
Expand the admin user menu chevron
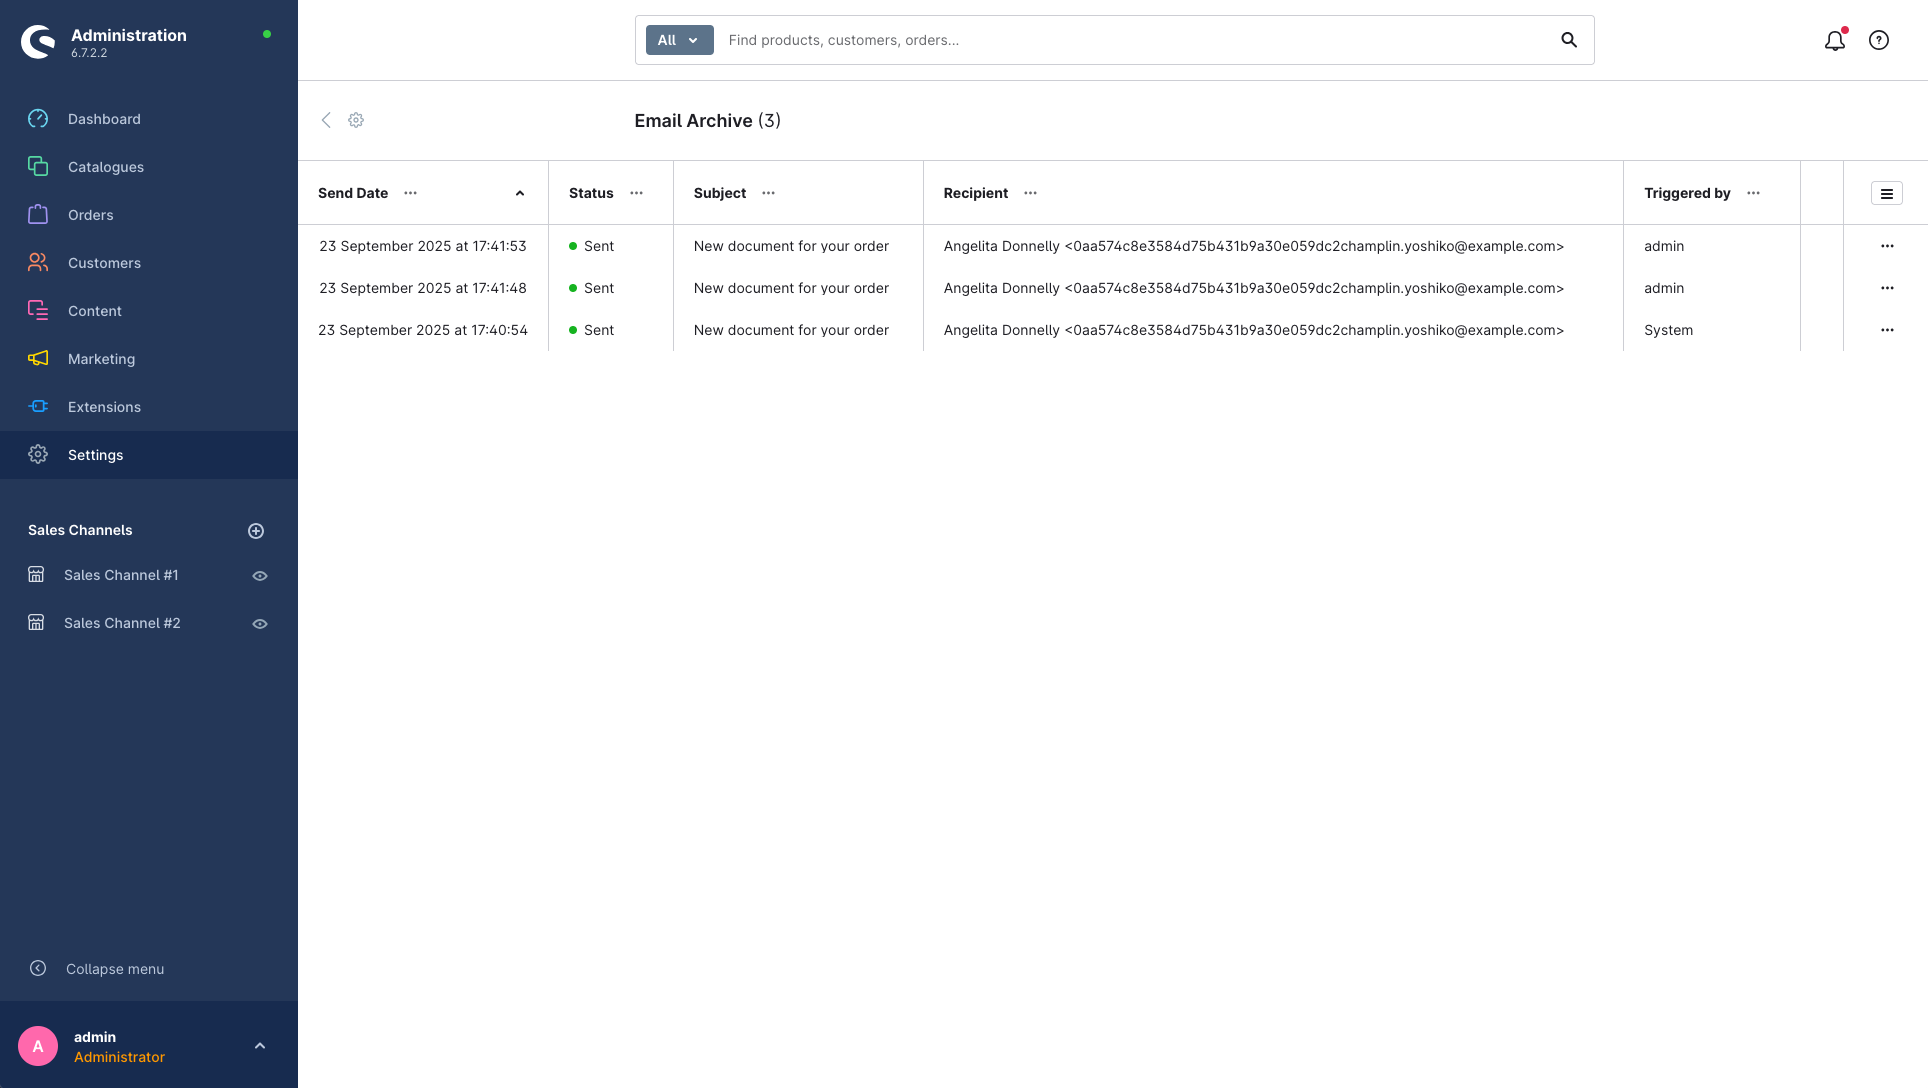(260, 1046)
